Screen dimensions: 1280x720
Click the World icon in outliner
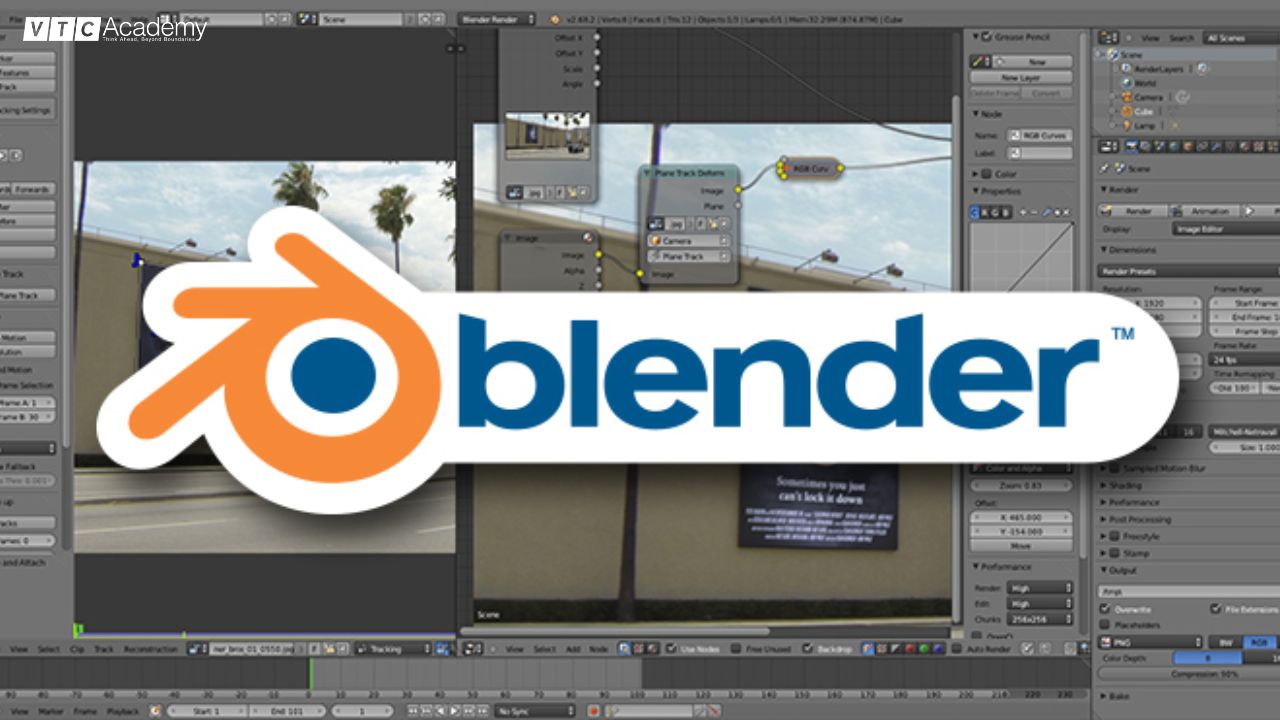tap(1127, 83)
